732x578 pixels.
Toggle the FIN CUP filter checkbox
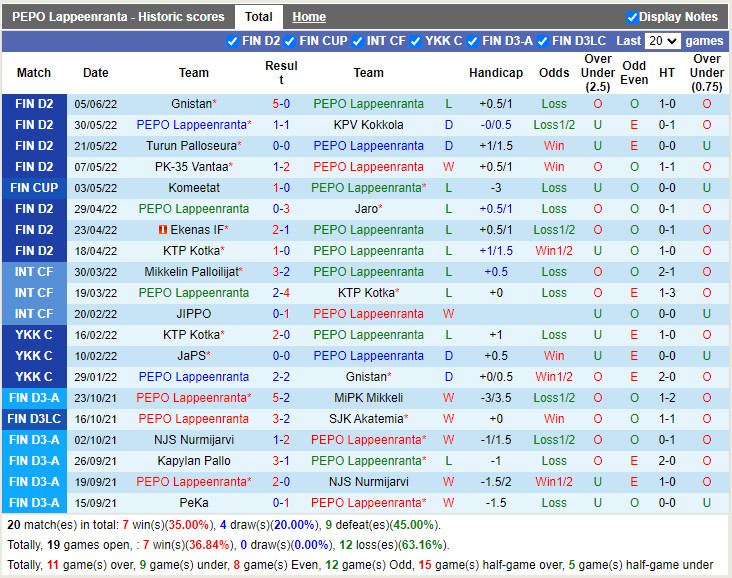pyautogui.click(x=290, y=41)
